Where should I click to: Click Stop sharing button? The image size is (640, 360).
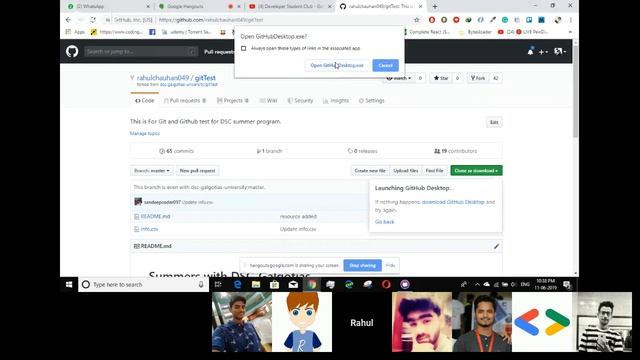click(362, 266)
